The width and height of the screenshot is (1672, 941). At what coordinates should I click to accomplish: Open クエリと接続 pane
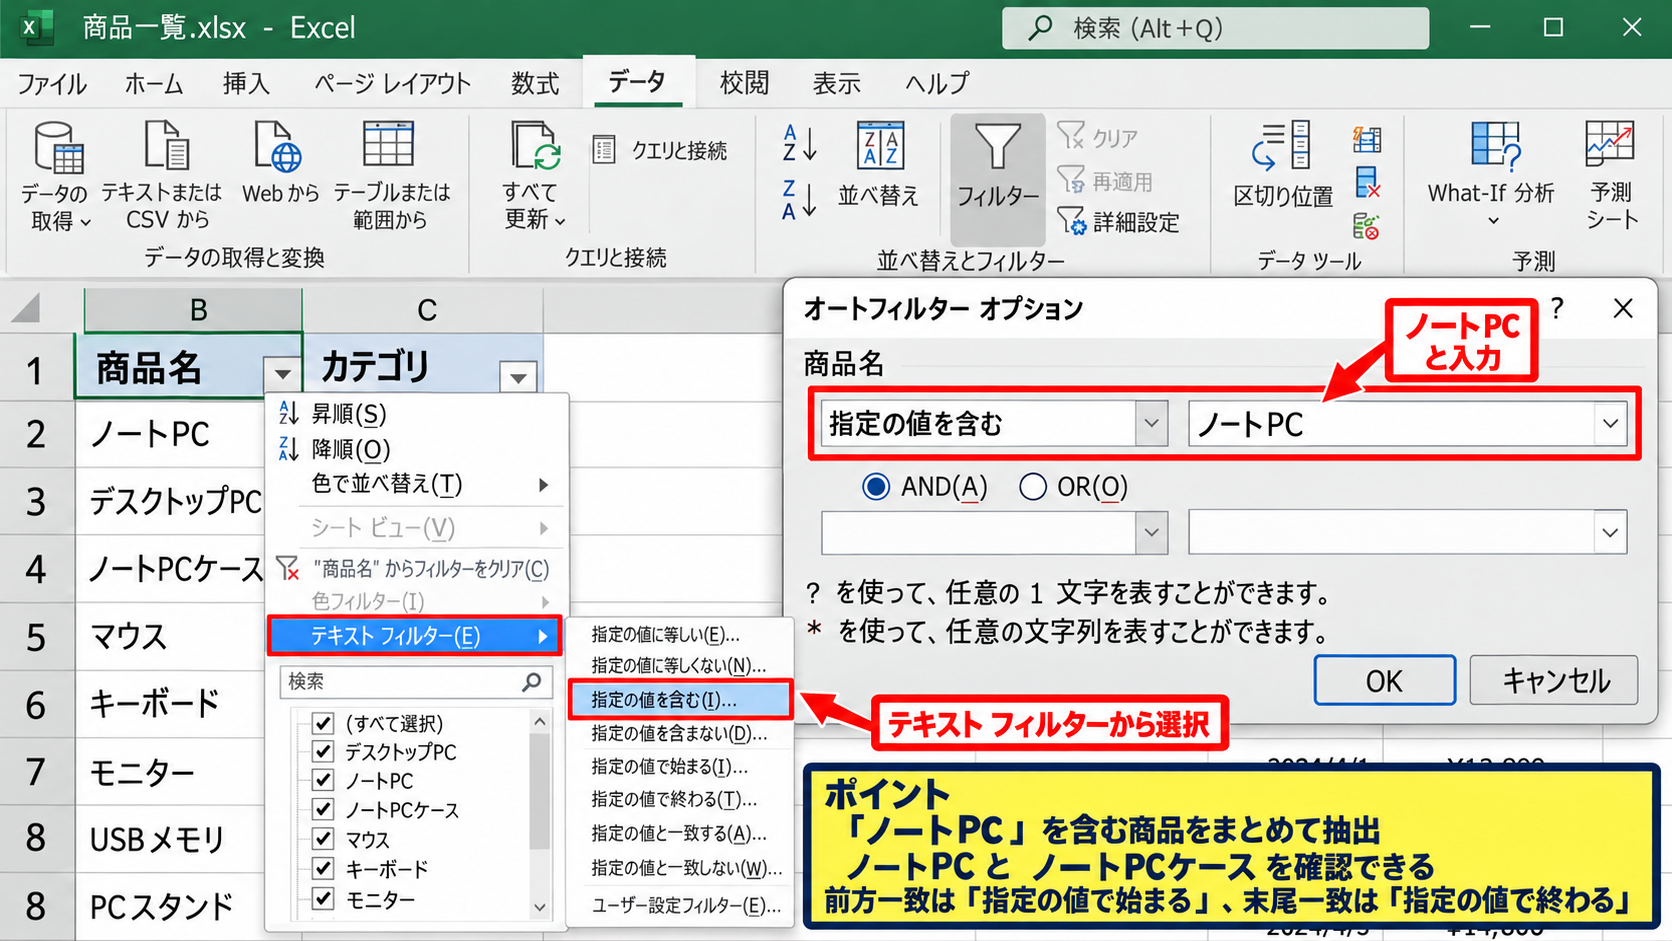click(x=660, y=150)
